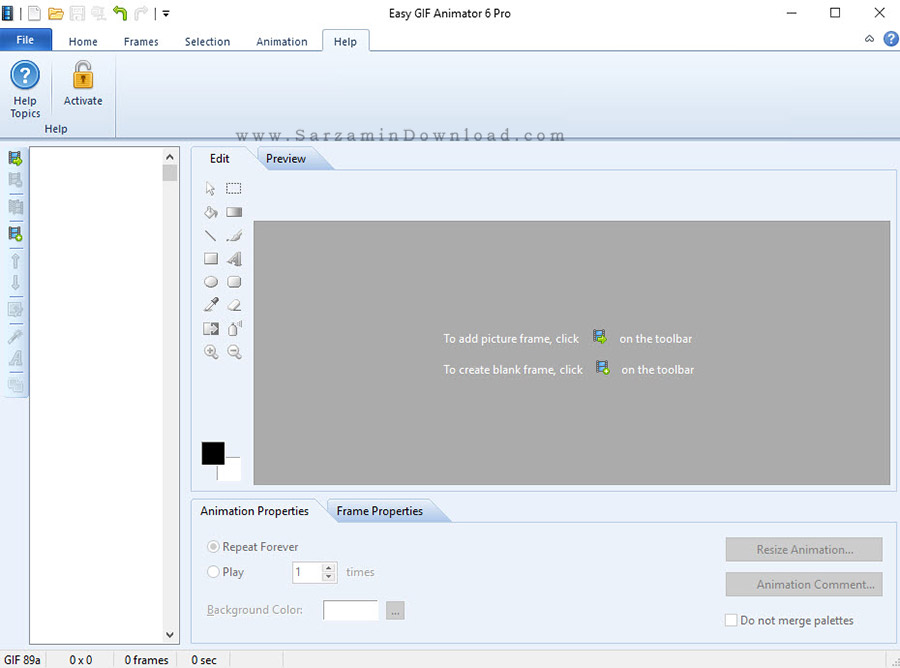The width and height of the screenshot is (900, 668).
Task: Select the Animation Properties tab
Action: [254, 511]
